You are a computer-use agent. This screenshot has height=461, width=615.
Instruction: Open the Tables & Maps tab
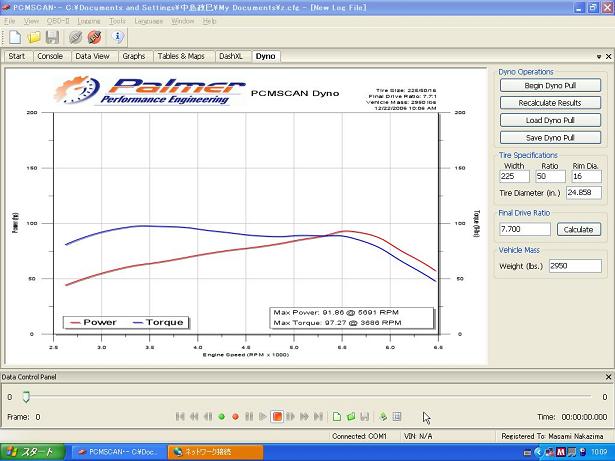pyautogui.click(x=180, y=57)
